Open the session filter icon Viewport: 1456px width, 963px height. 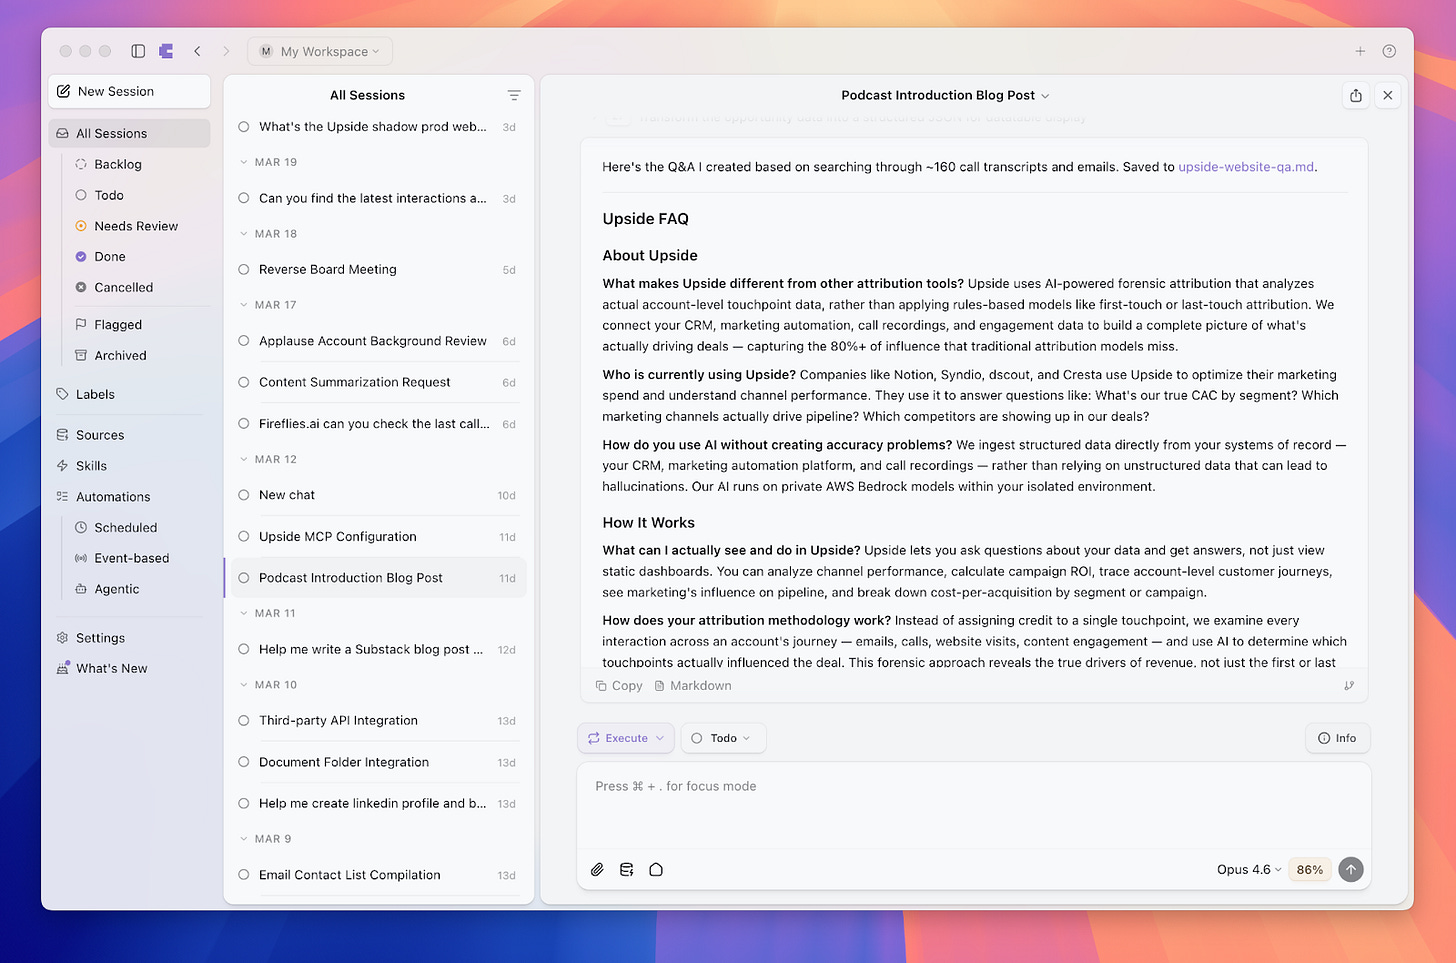[514, 95]
